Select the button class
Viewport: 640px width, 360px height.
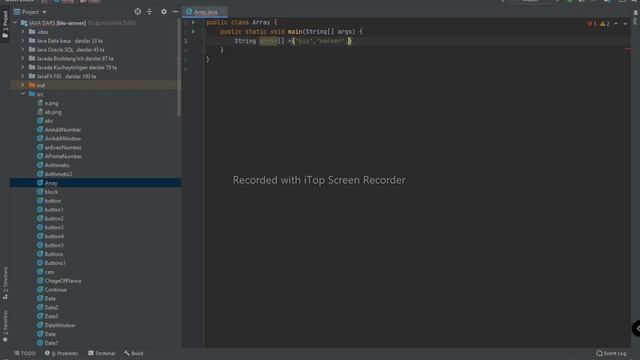[x=49, y=201]
